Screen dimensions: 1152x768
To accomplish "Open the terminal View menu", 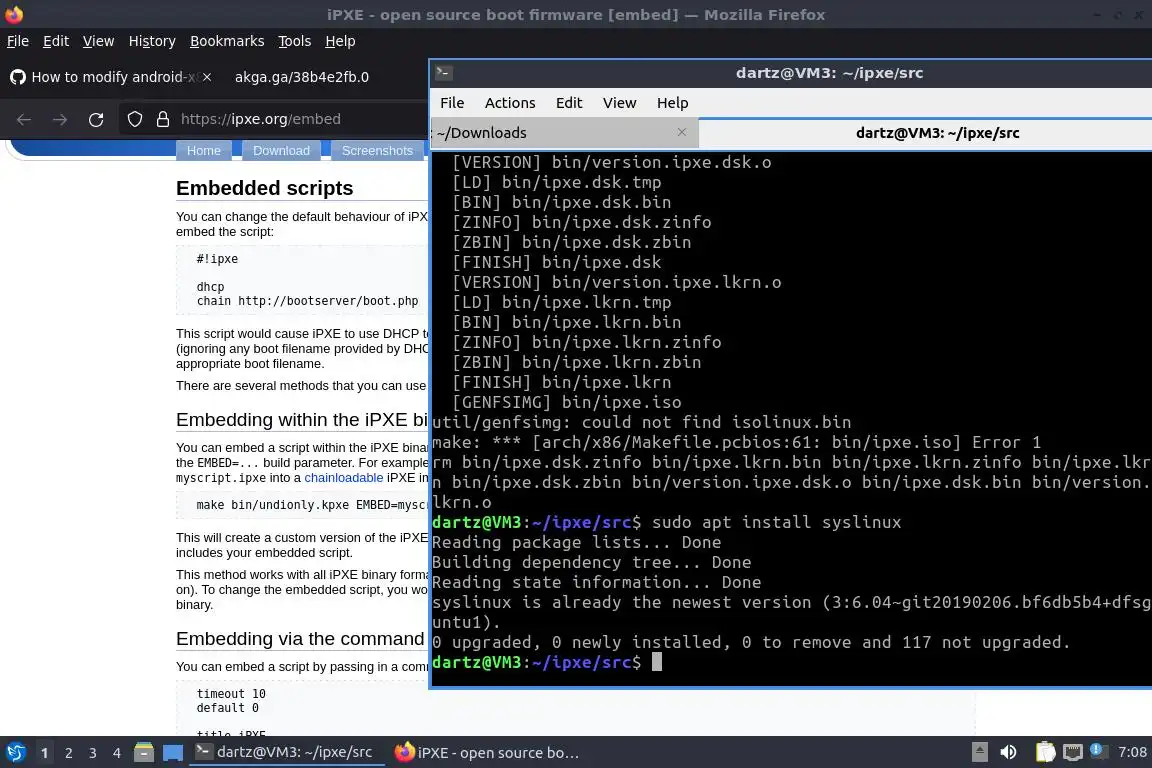I will tap(619, 103).
